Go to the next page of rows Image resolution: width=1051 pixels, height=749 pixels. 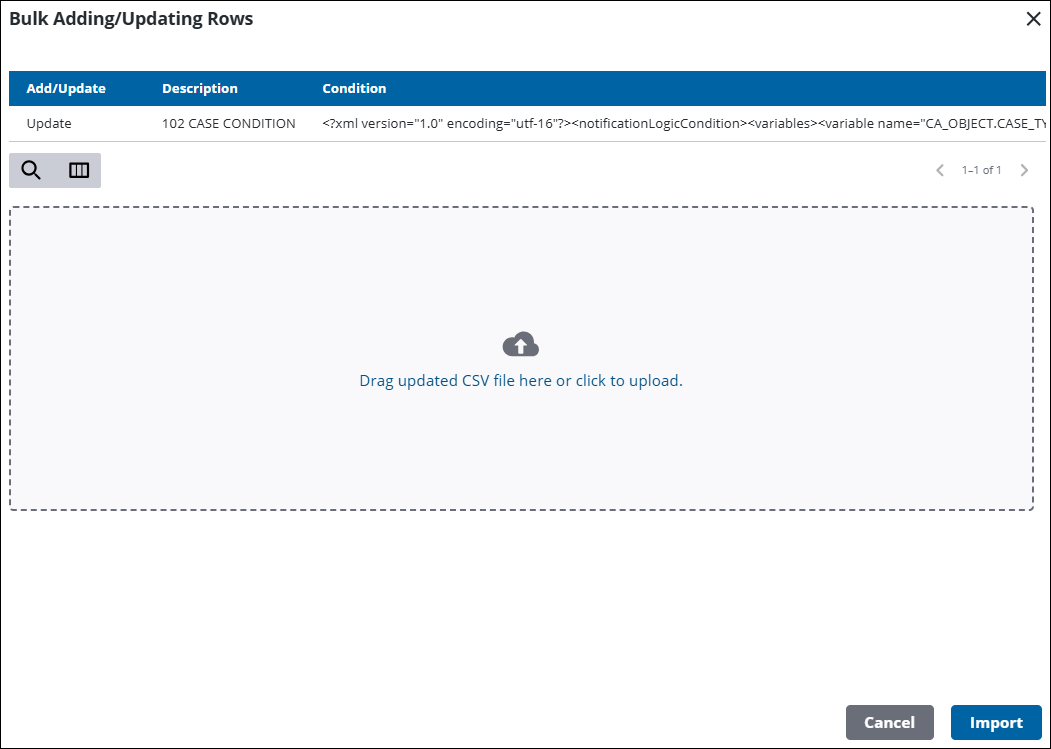[x=1024, y=170]
